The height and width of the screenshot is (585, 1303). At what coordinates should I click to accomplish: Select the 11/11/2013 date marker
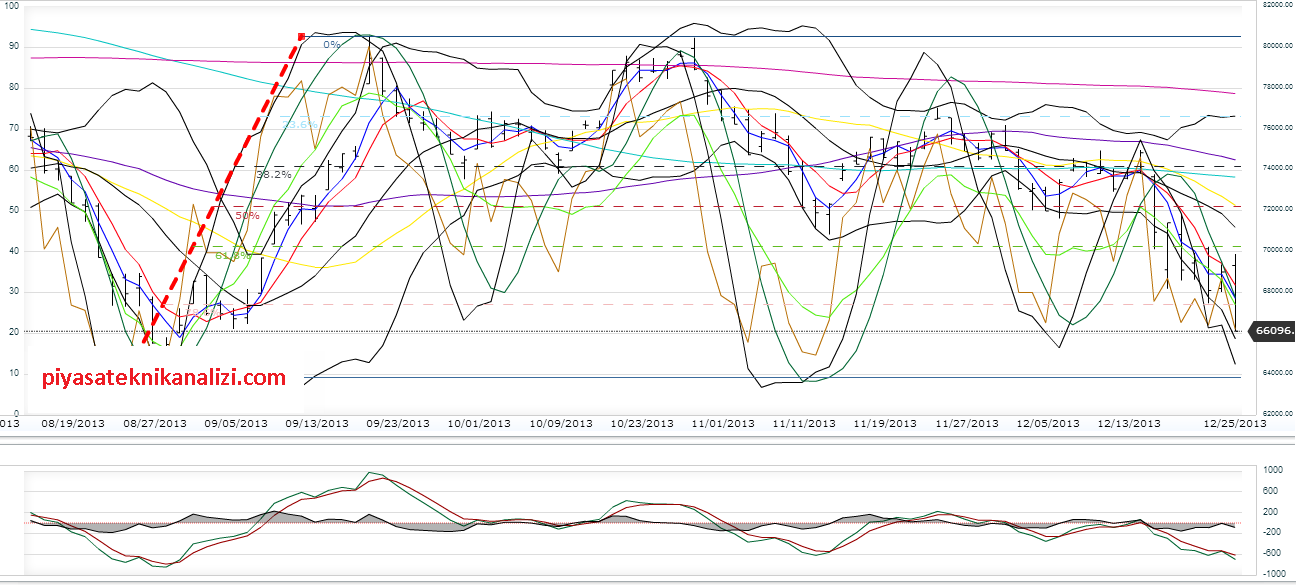pos(804,423)
